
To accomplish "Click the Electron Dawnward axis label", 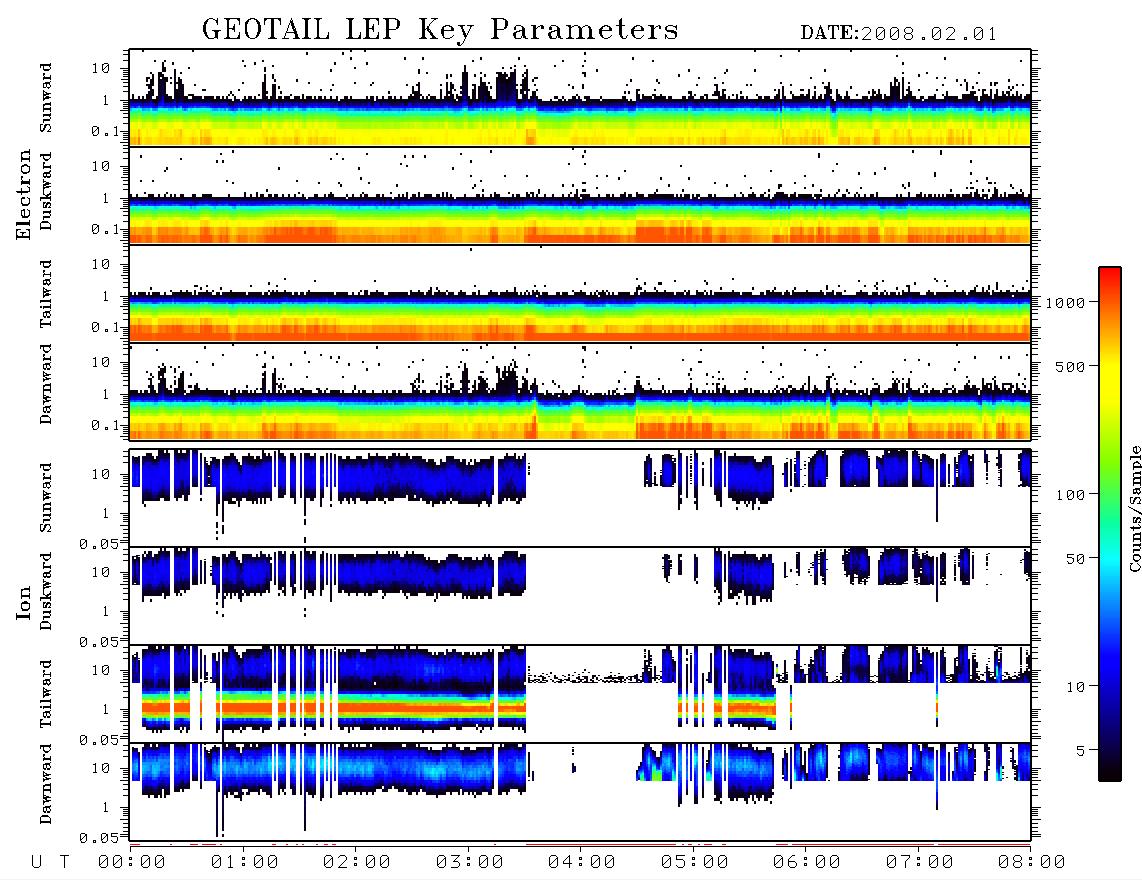I will (x=46, y=385).
